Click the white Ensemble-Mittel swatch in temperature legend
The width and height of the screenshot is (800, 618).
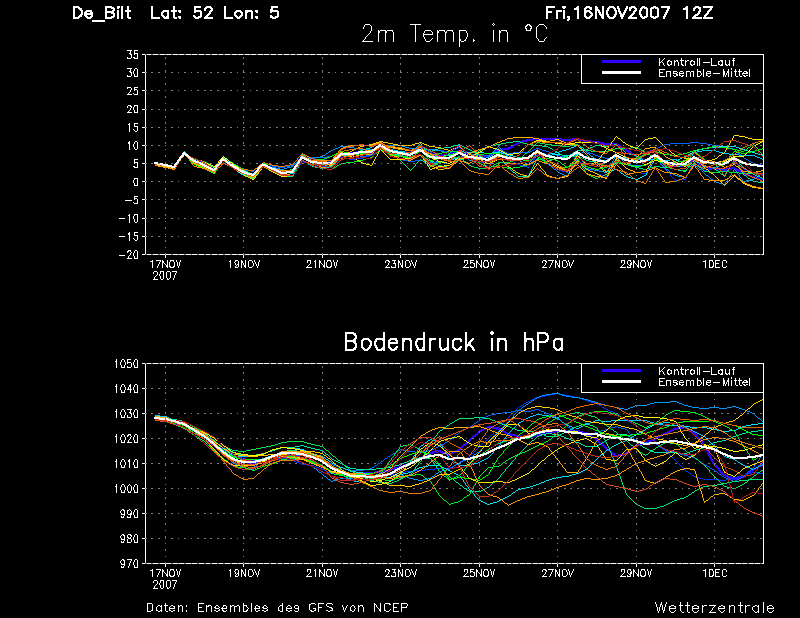(x=621, y=73)
